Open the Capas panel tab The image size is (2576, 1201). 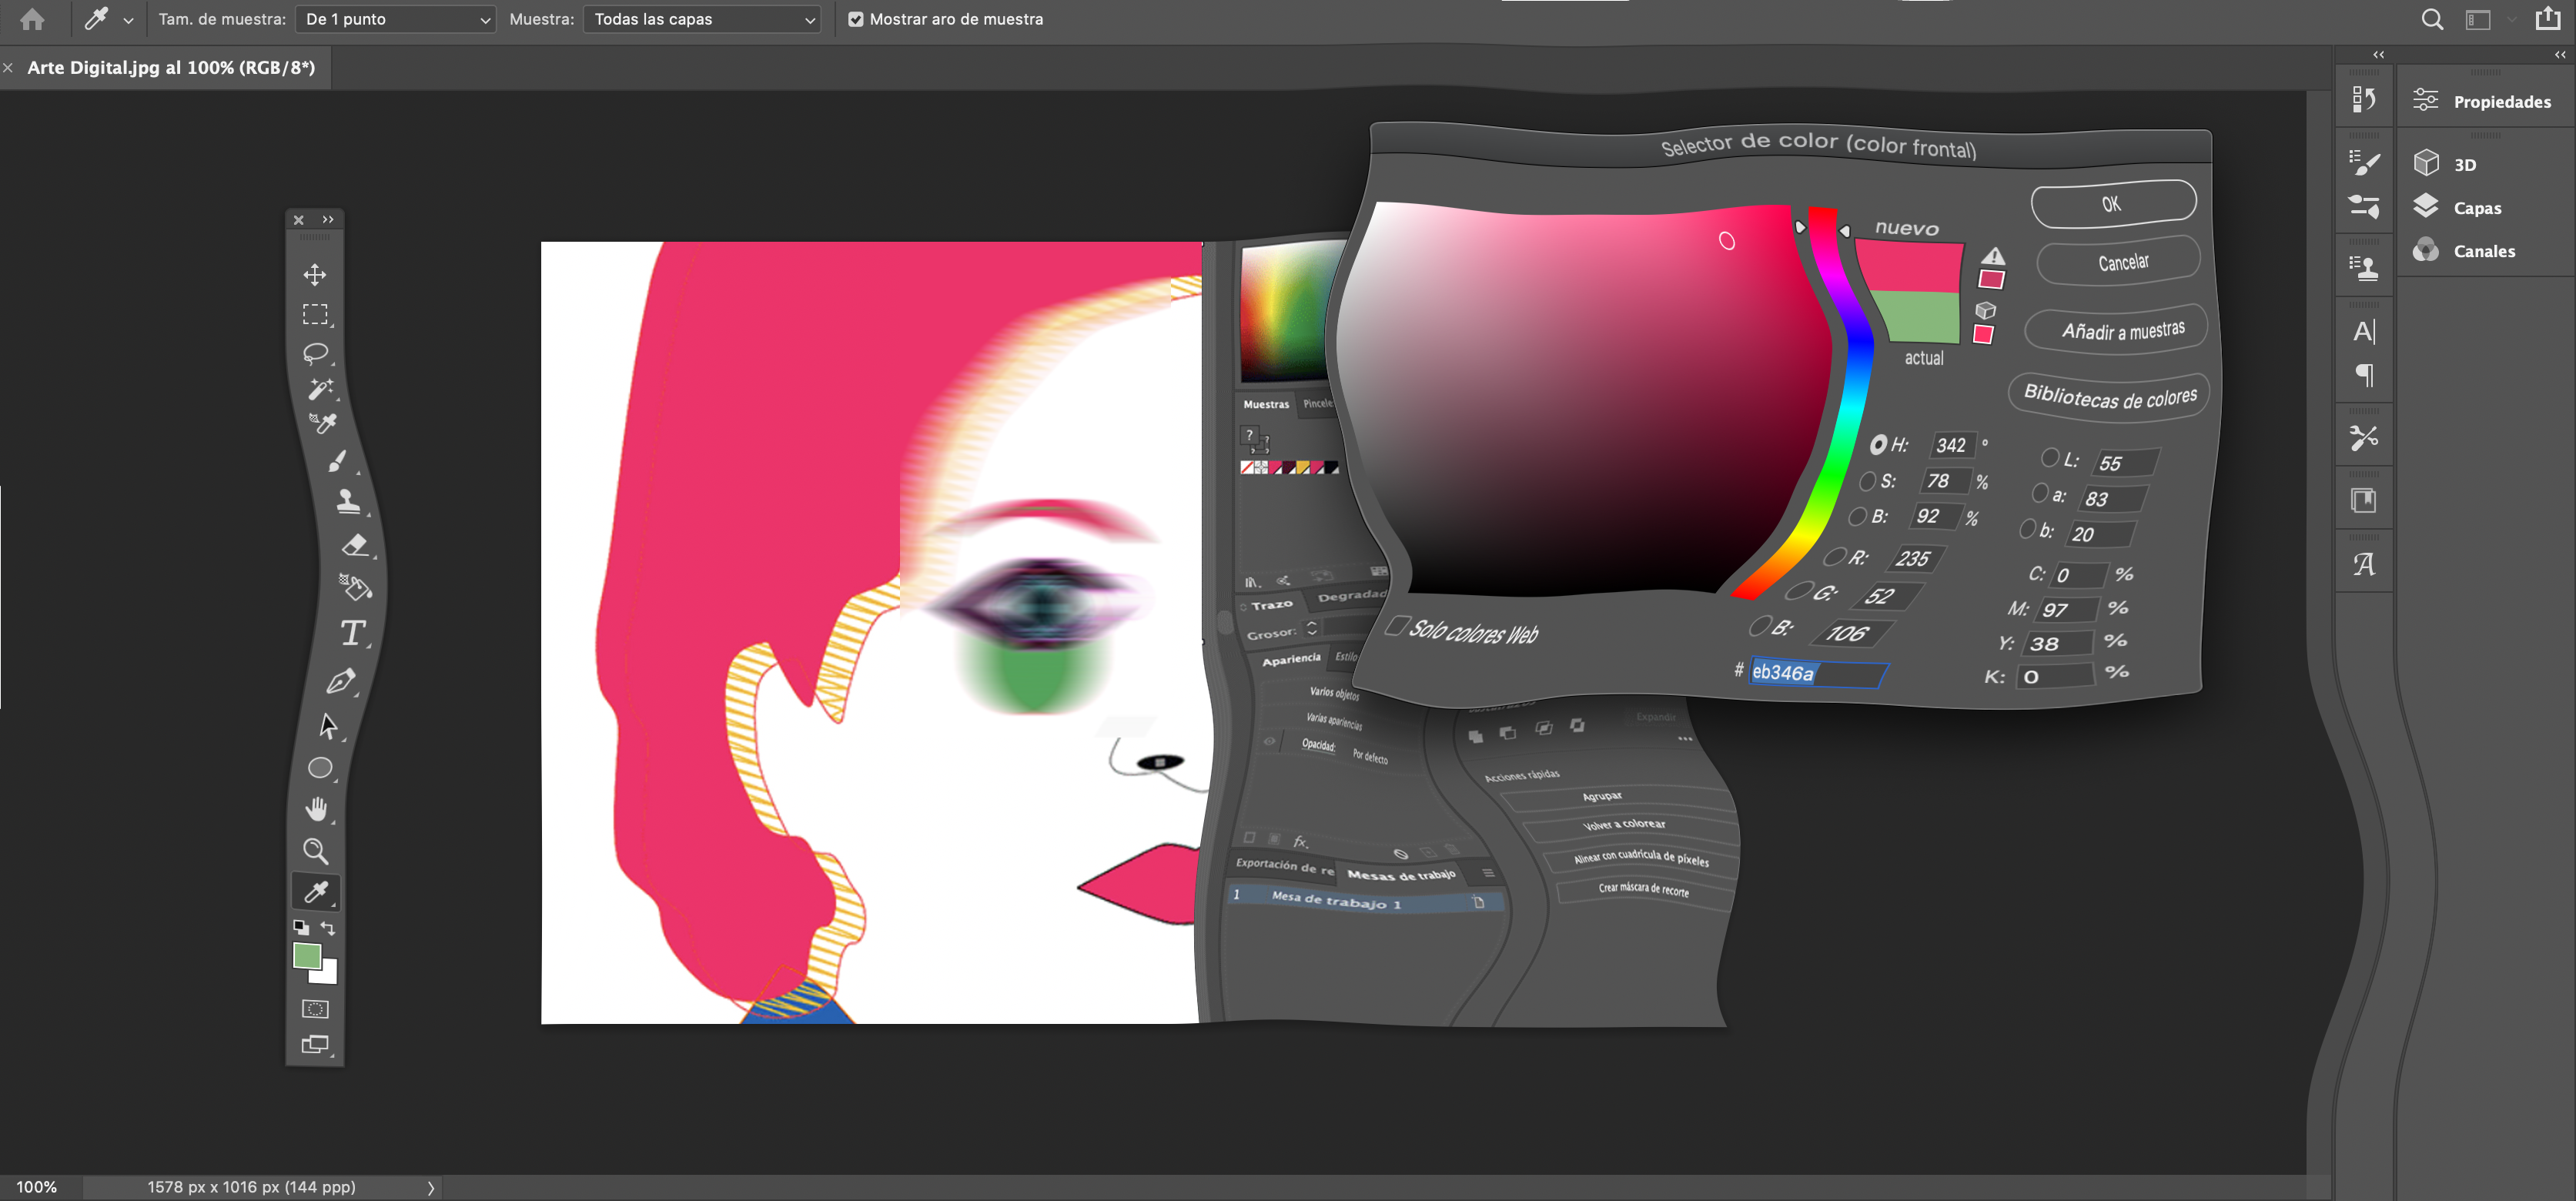tap(2476, 208)
